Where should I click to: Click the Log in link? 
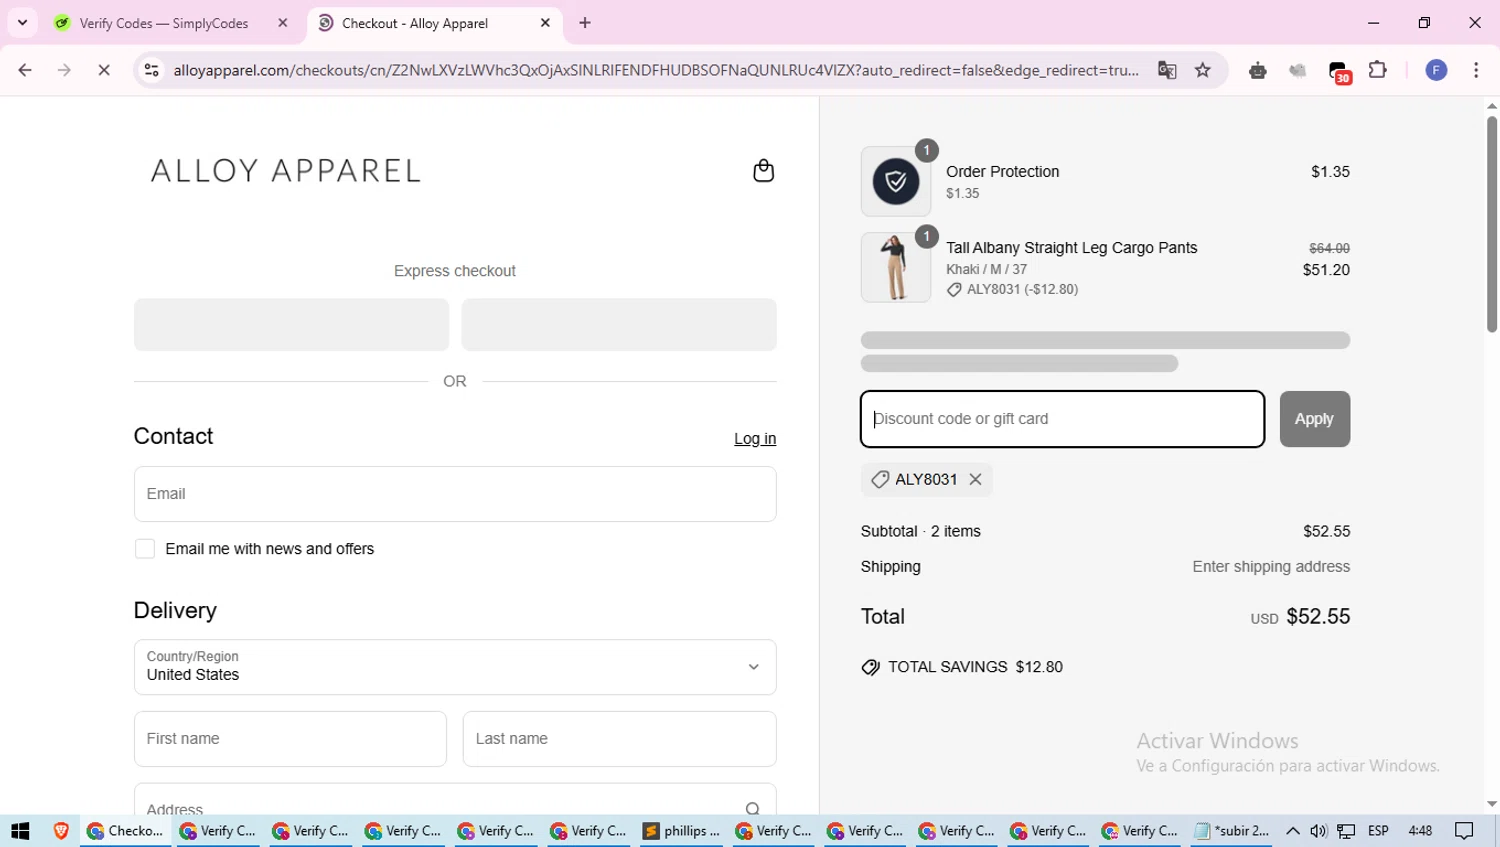pyautogui.click(x=755, y=439)
